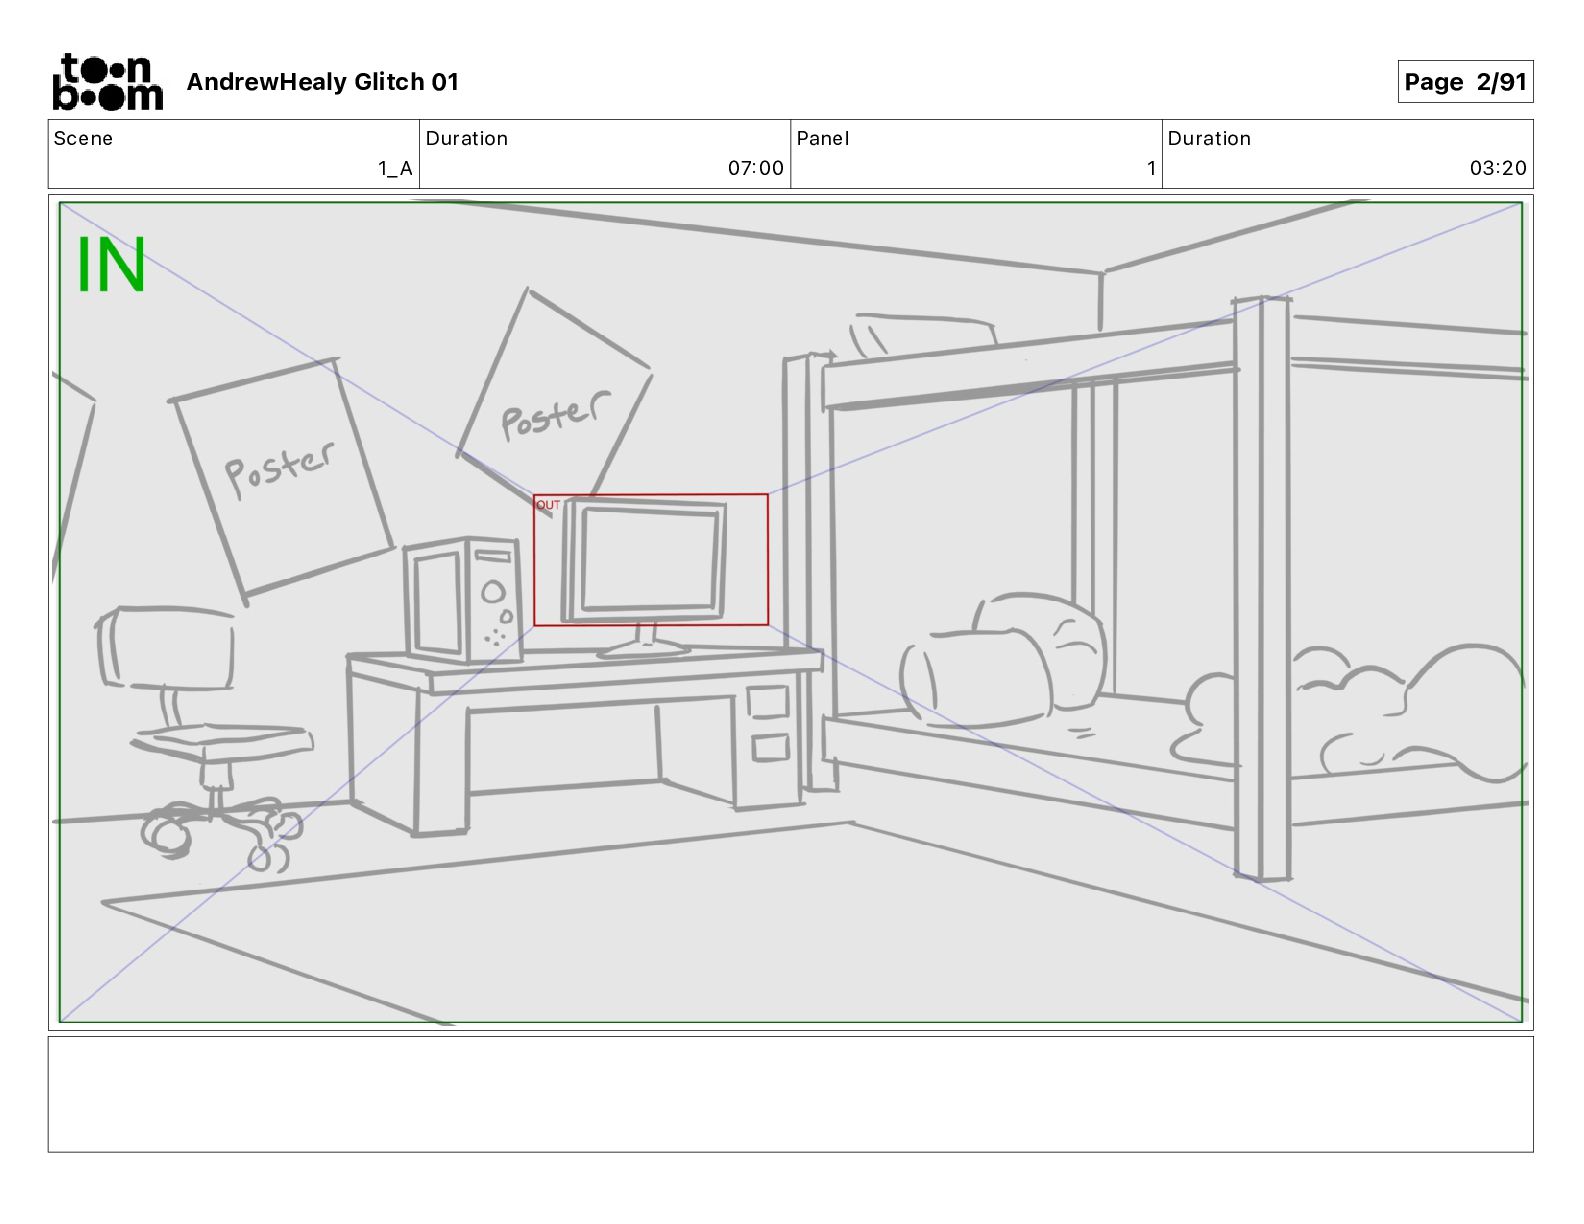Click the green IN camera label
This screenshot has width=1584, height=1224.
coord(111,265)
